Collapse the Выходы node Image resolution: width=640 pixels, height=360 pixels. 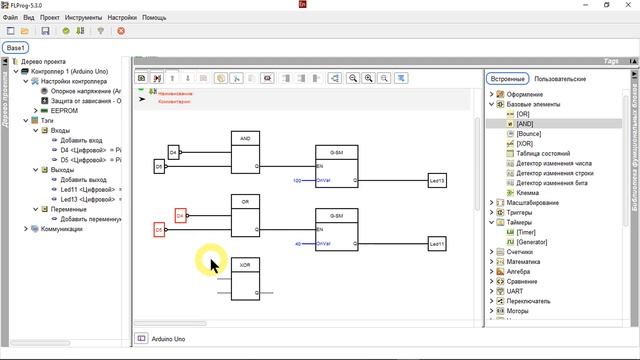click(36, 170)
